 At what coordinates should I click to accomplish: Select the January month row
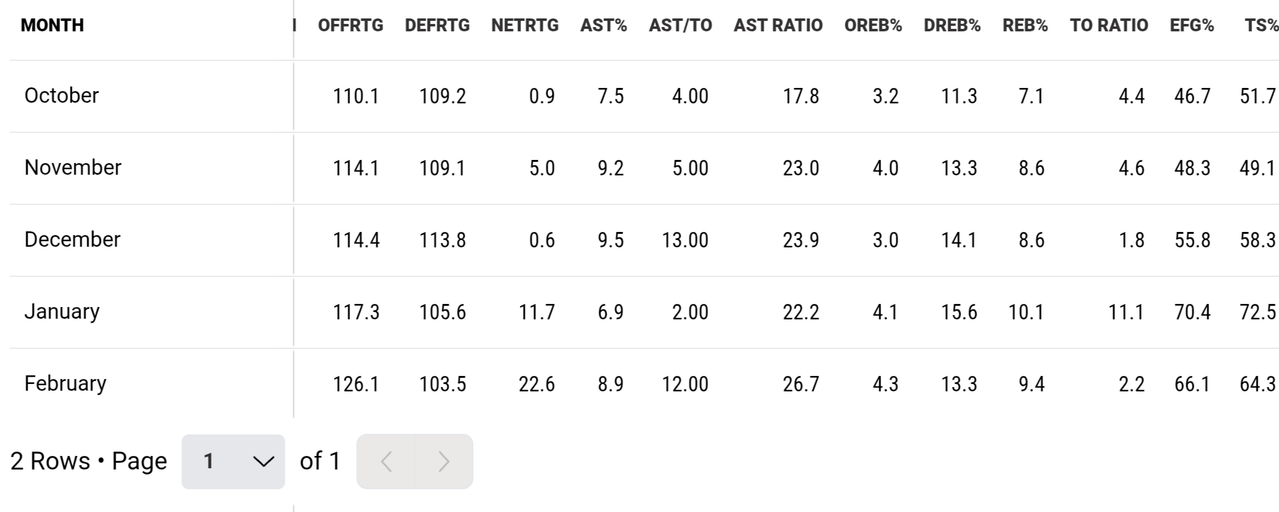coord(644,312)
